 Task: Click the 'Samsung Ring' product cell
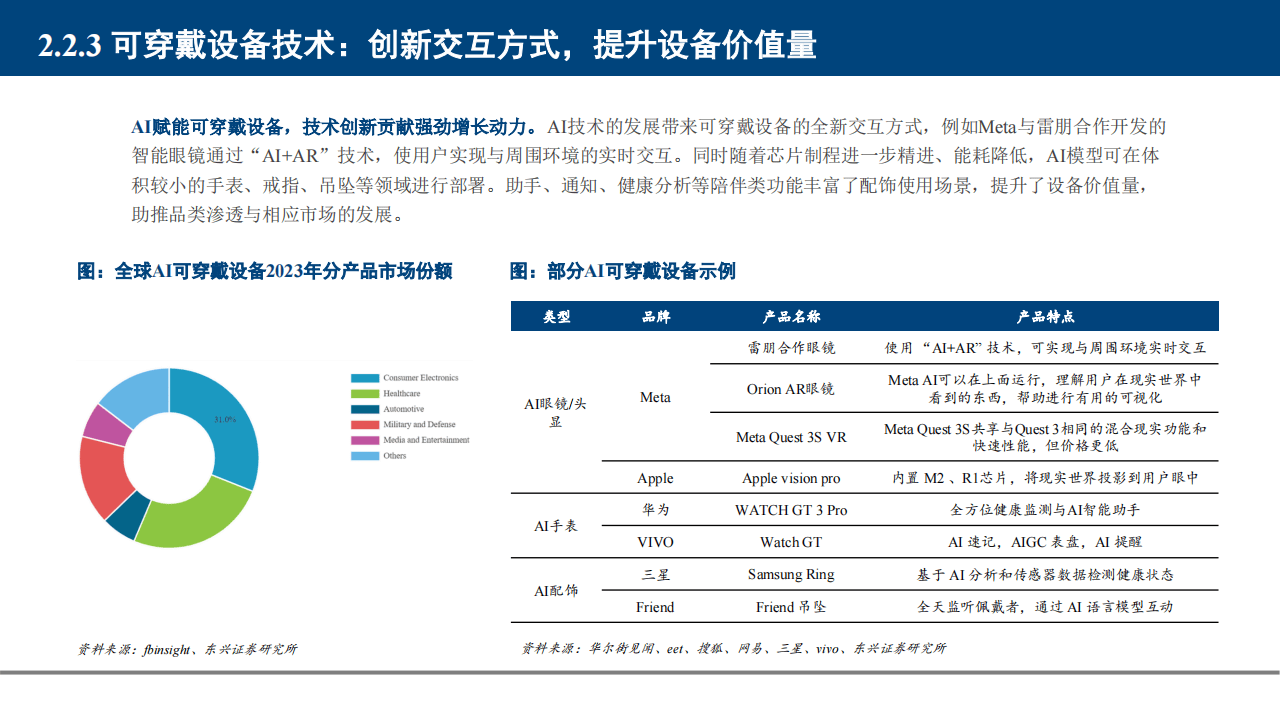click(791, 574)
